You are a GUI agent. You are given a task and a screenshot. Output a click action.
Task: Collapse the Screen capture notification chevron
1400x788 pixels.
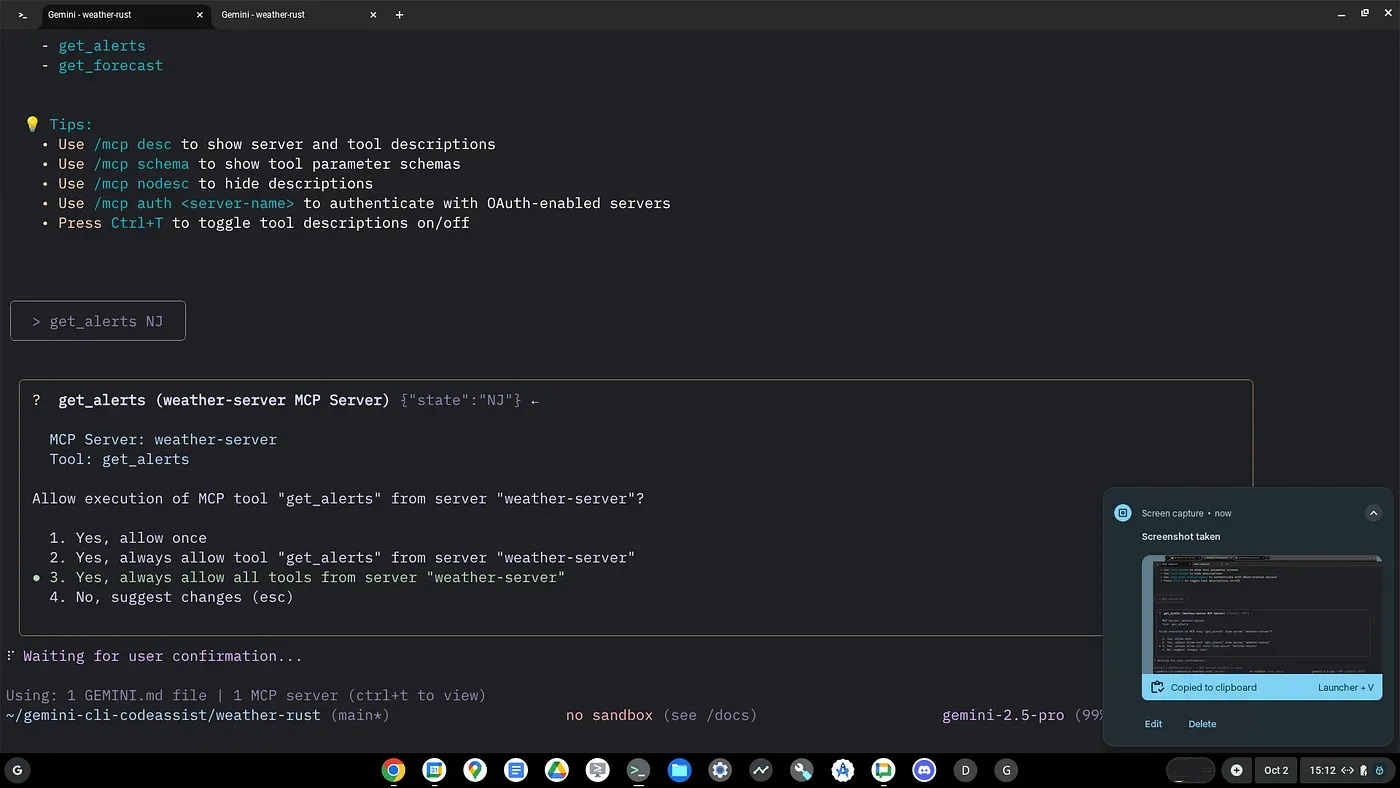(1373, 513)
